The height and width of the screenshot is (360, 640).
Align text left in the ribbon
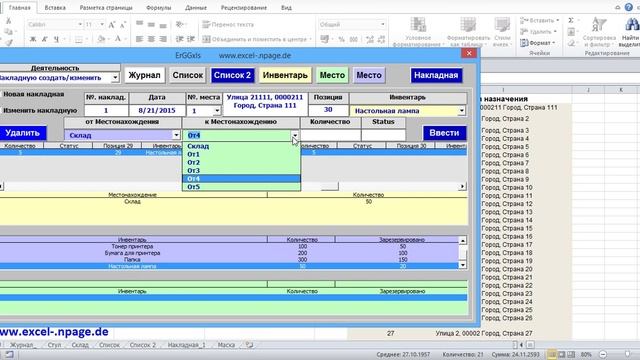139,39
